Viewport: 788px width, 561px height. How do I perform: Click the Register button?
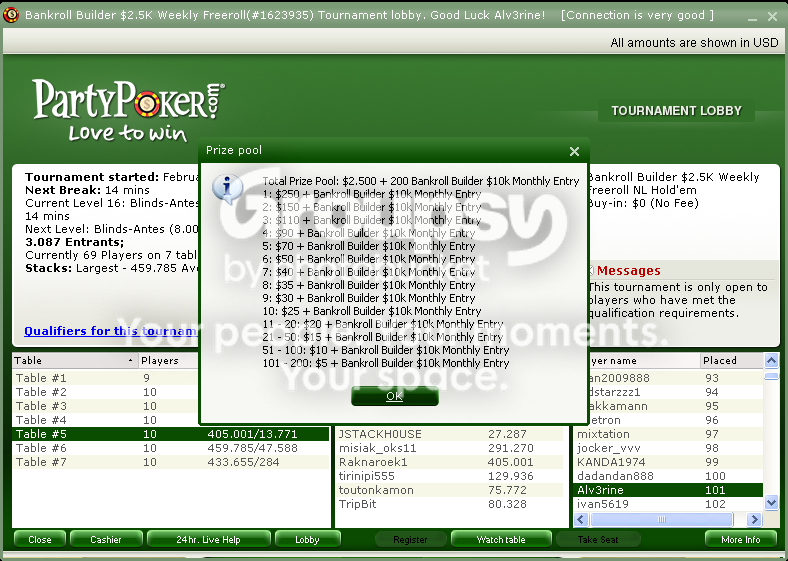(410, 539)
